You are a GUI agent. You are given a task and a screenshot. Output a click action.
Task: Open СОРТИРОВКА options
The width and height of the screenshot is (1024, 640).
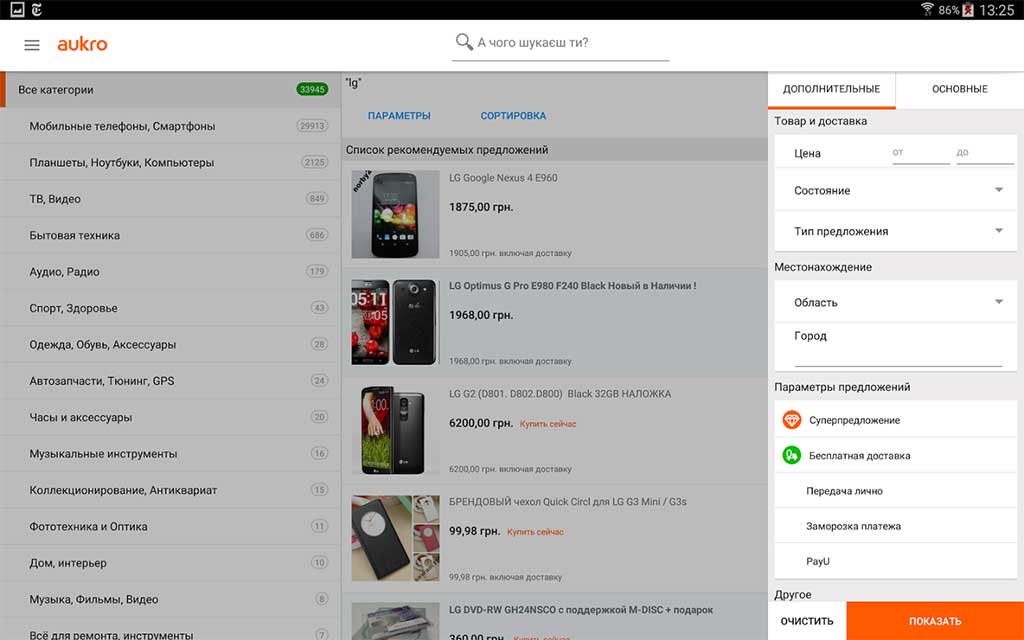coord(513,116)
